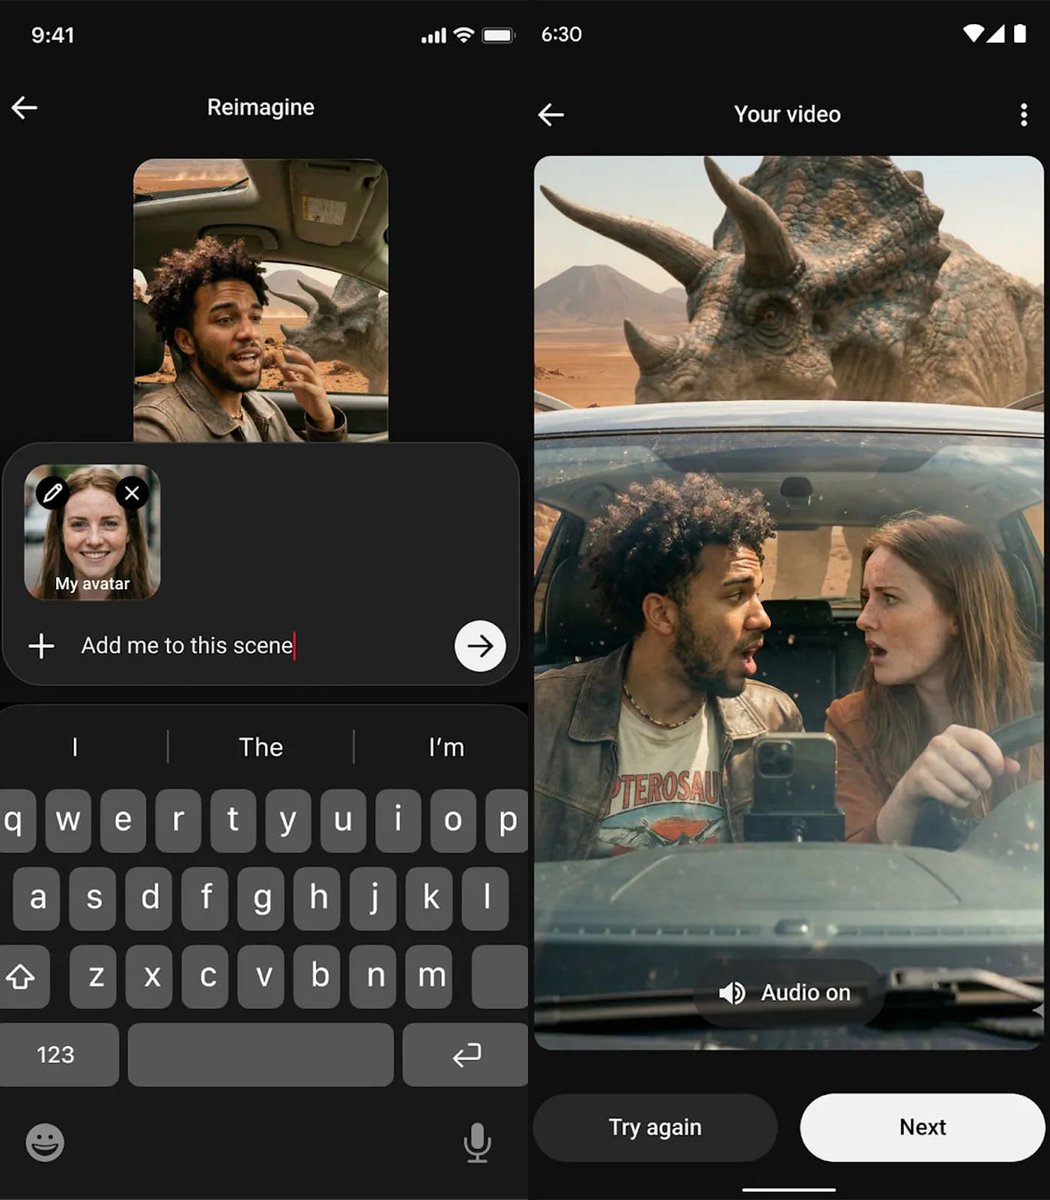Tap the 's' key
This screenshot has height=1200, width=1050.
coord(94,898)
